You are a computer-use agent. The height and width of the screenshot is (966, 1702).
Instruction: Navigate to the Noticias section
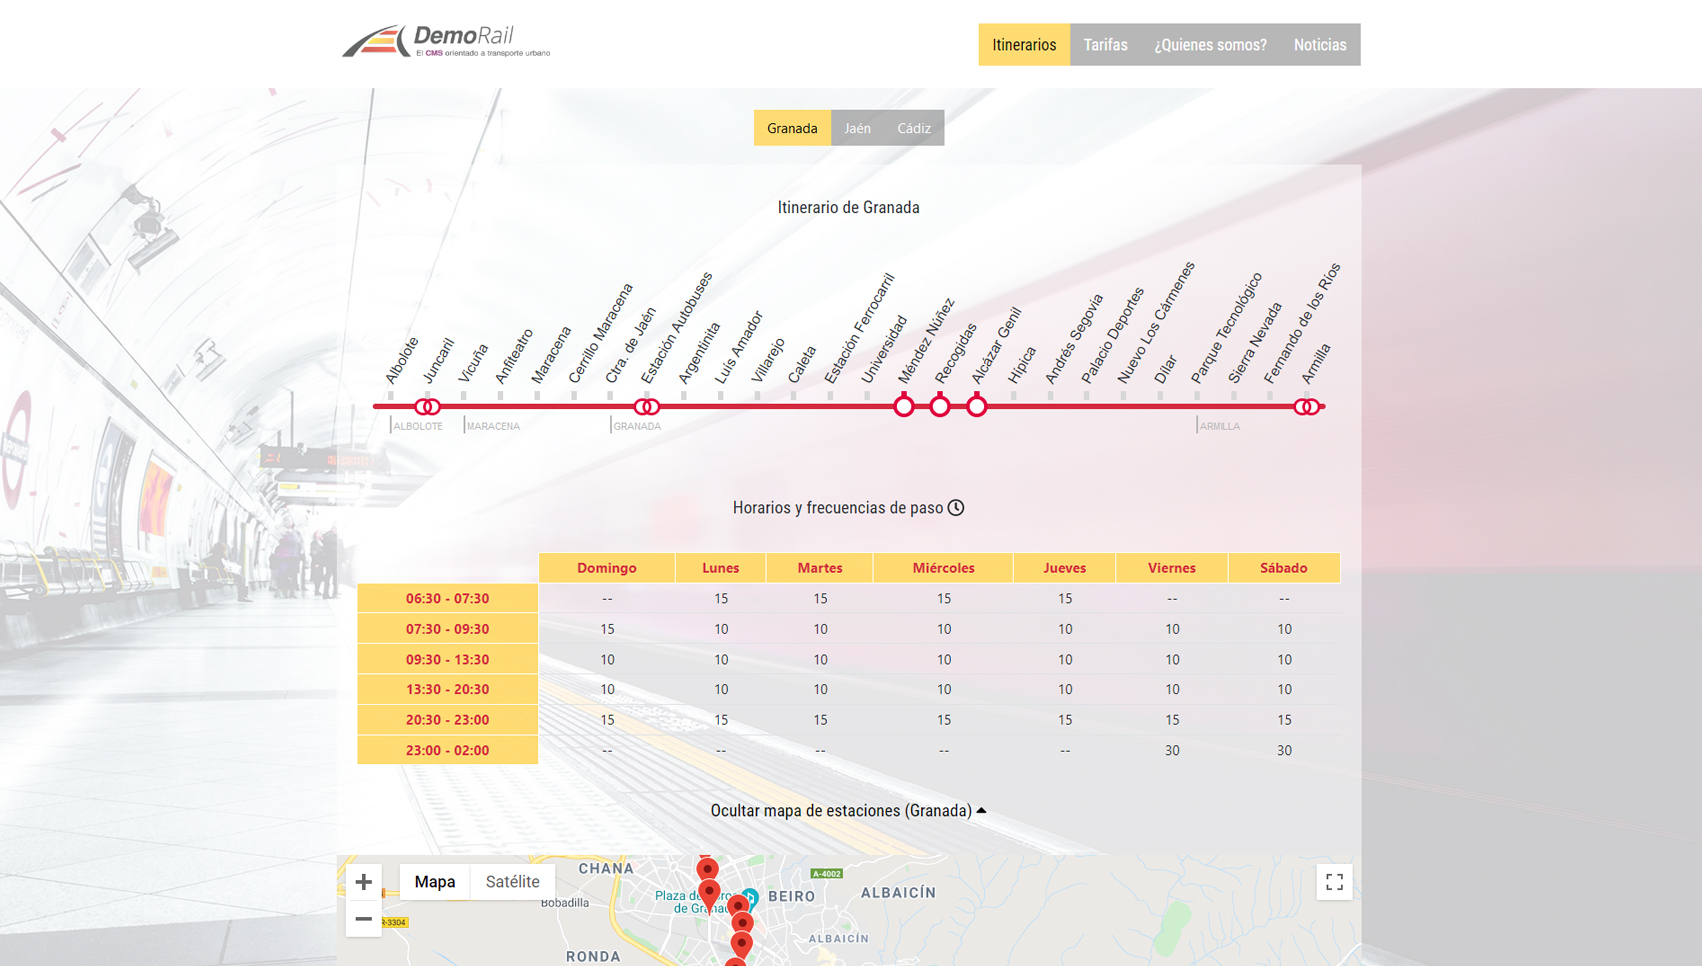tap(1319, 44)
